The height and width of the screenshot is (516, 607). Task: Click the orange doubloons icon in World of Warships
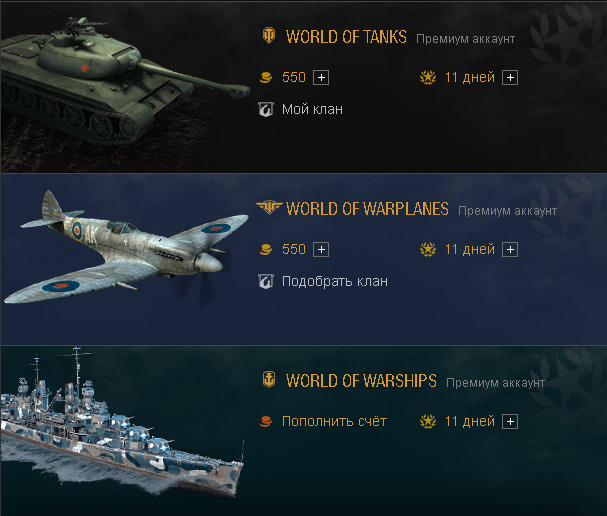tap(266, 421)
